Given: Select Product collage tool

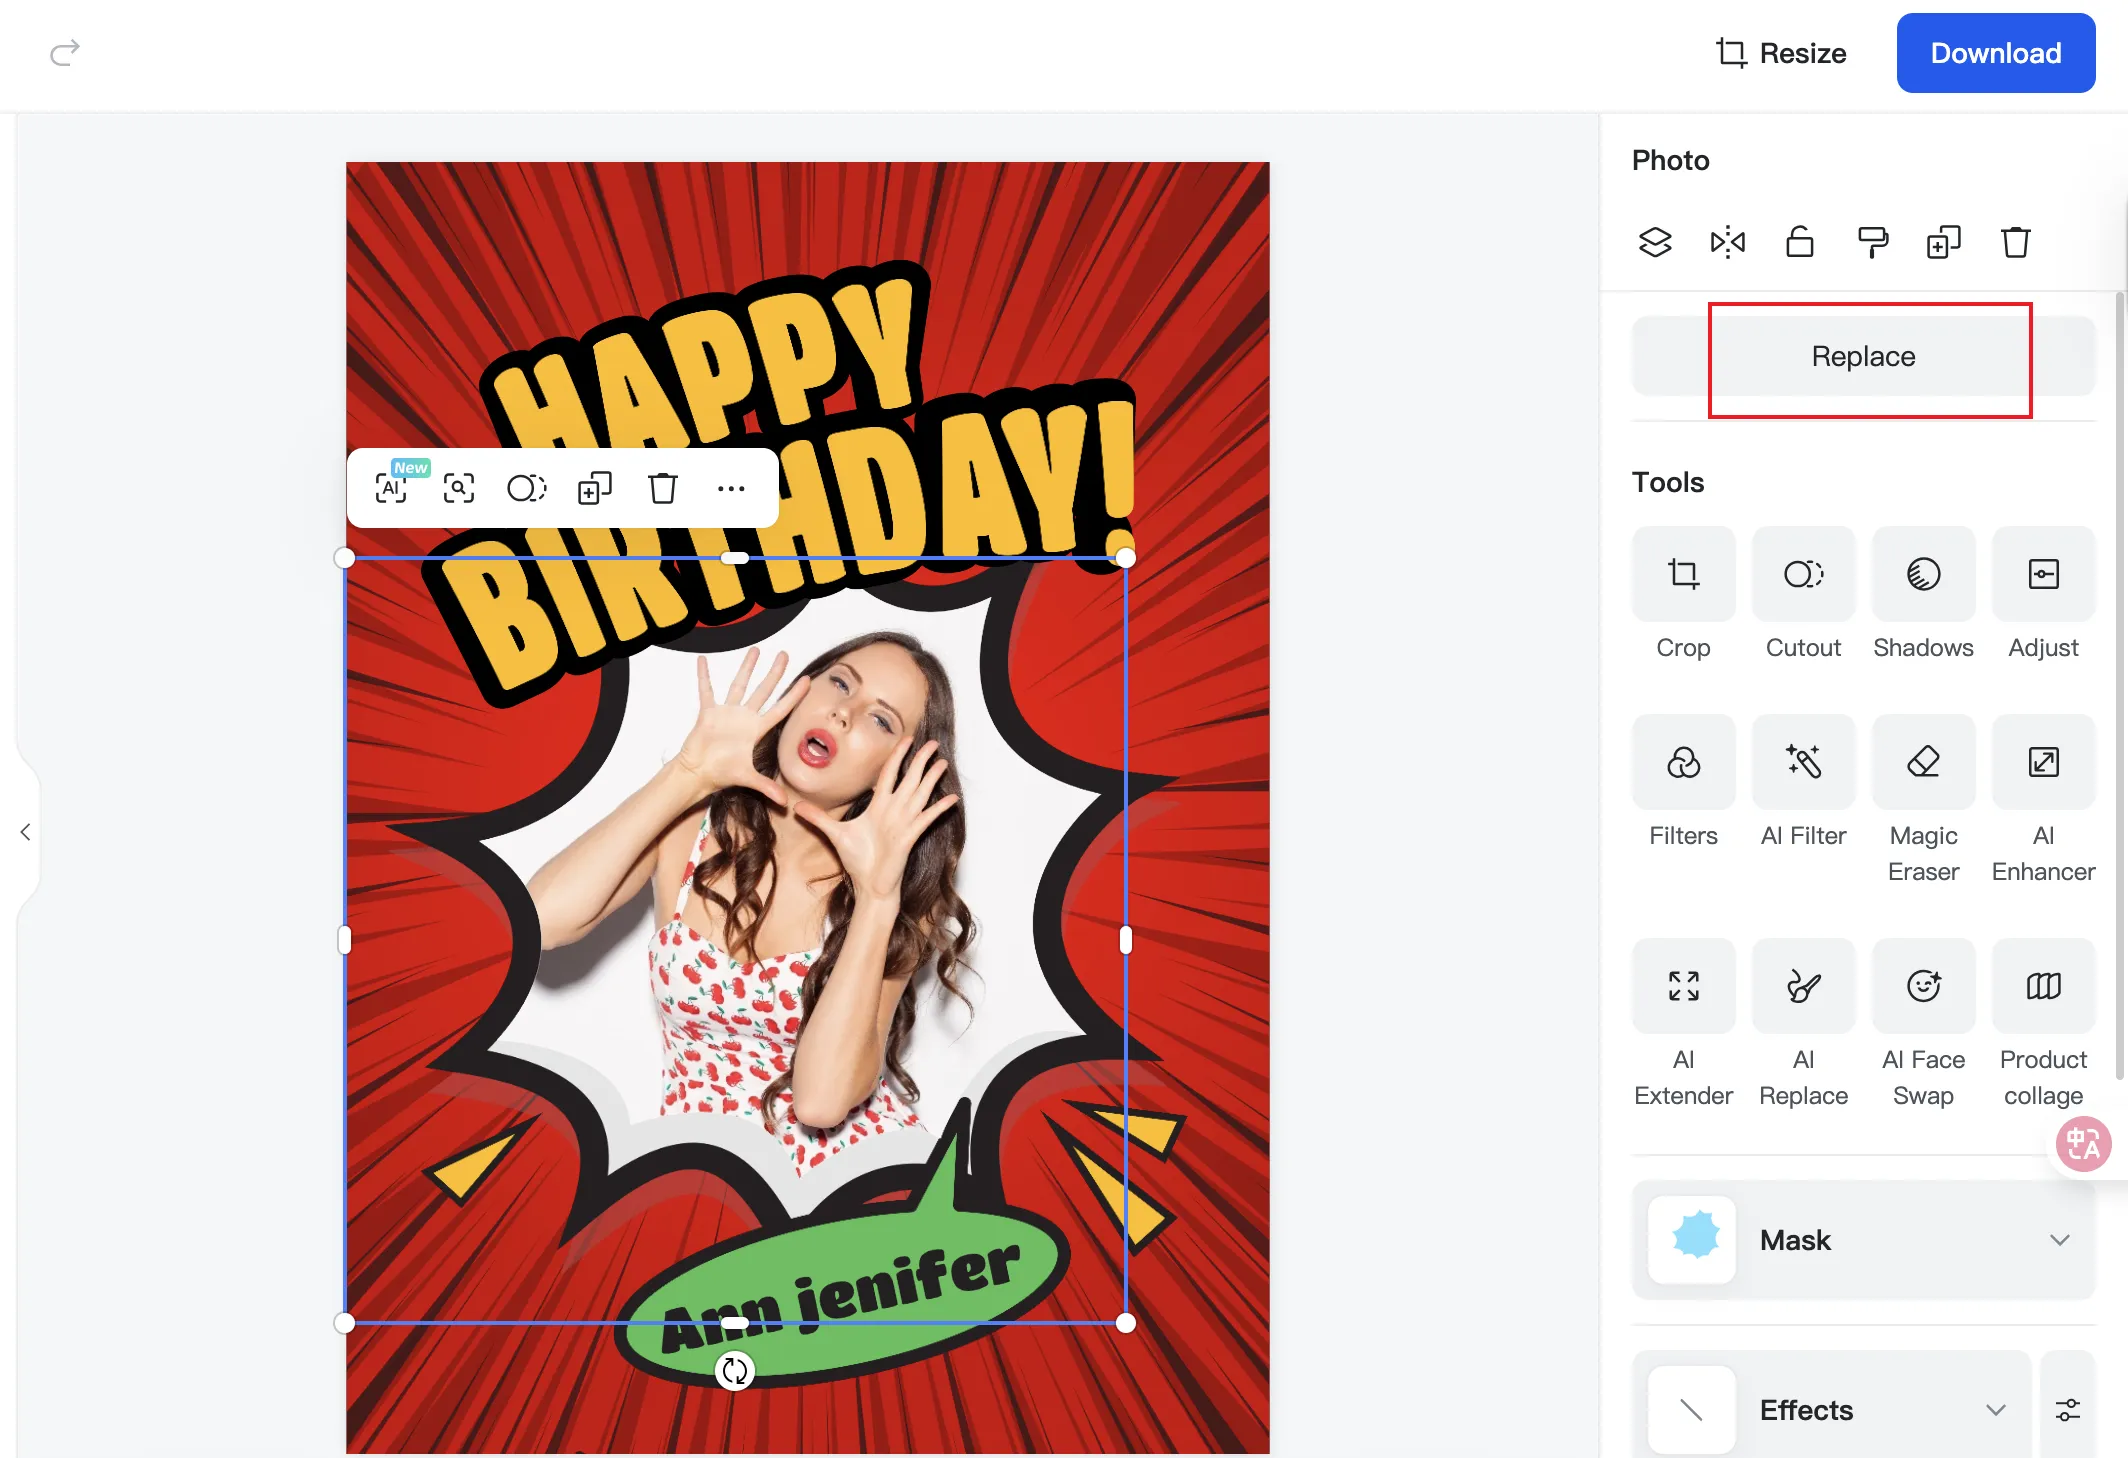Looking at the screenshot, I should click(2043, 985).
